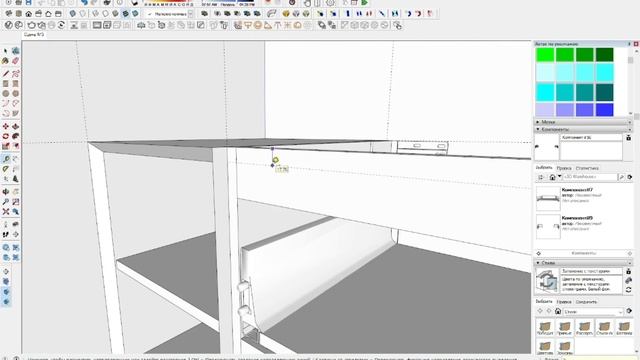Open the layer dropdown in top toolbar
This screenshot has width=640, height=360.
[191, 14]
